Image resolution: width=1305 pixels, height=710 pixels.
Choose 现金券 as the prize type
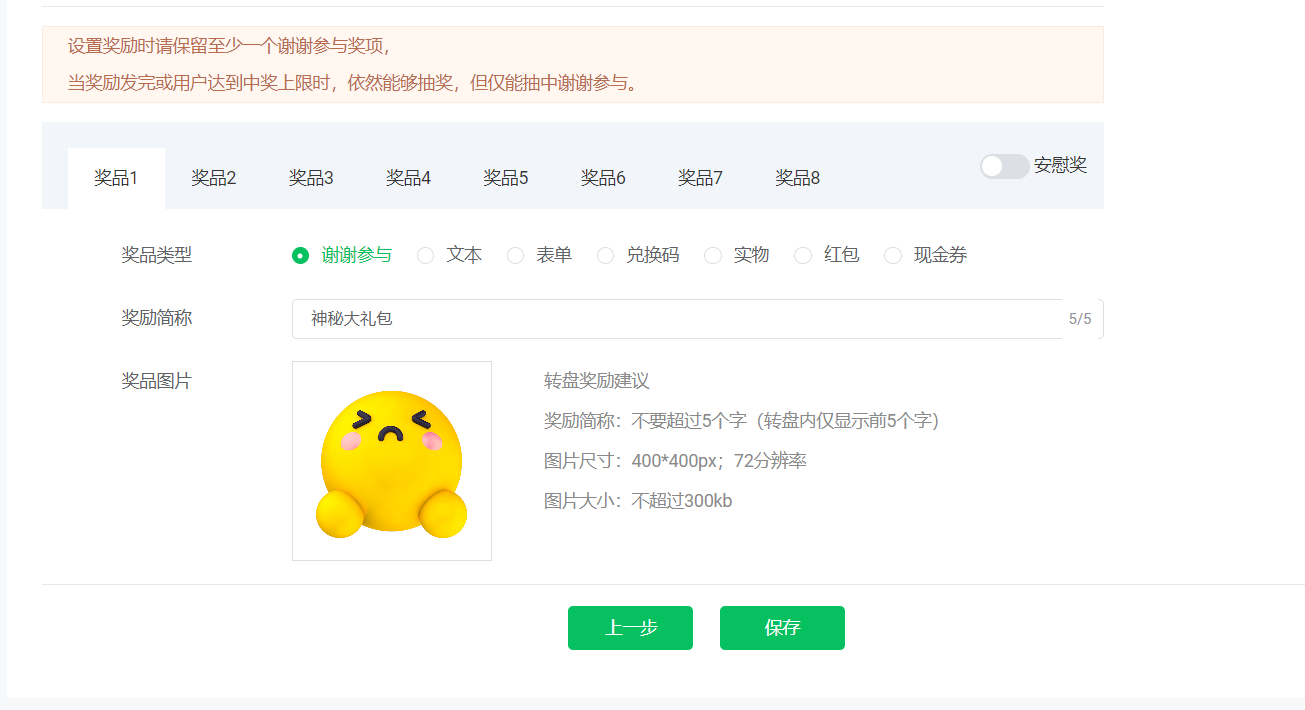pos(893,256)
